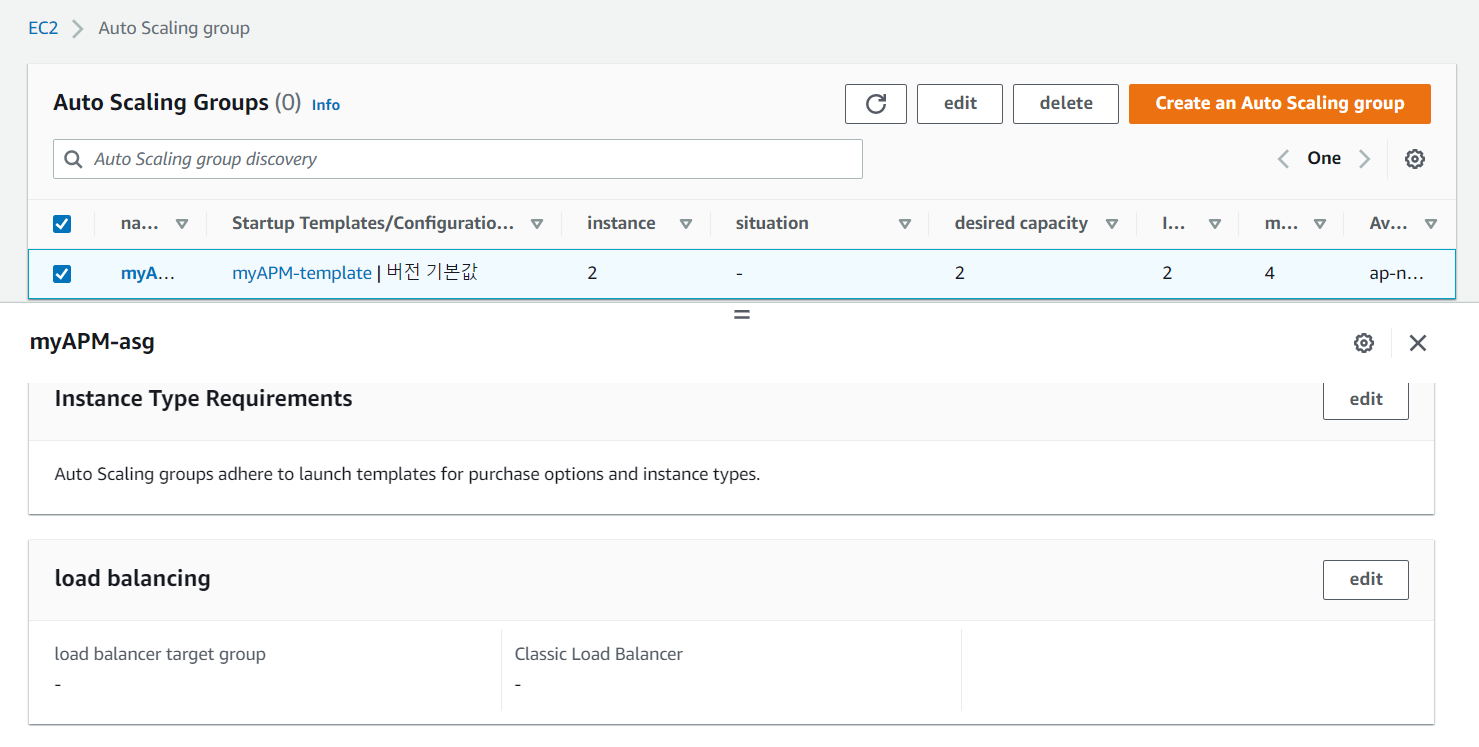1479x747 pixels.
Task: Edit the load balancing section
Action: click(x=1365, y=579)
